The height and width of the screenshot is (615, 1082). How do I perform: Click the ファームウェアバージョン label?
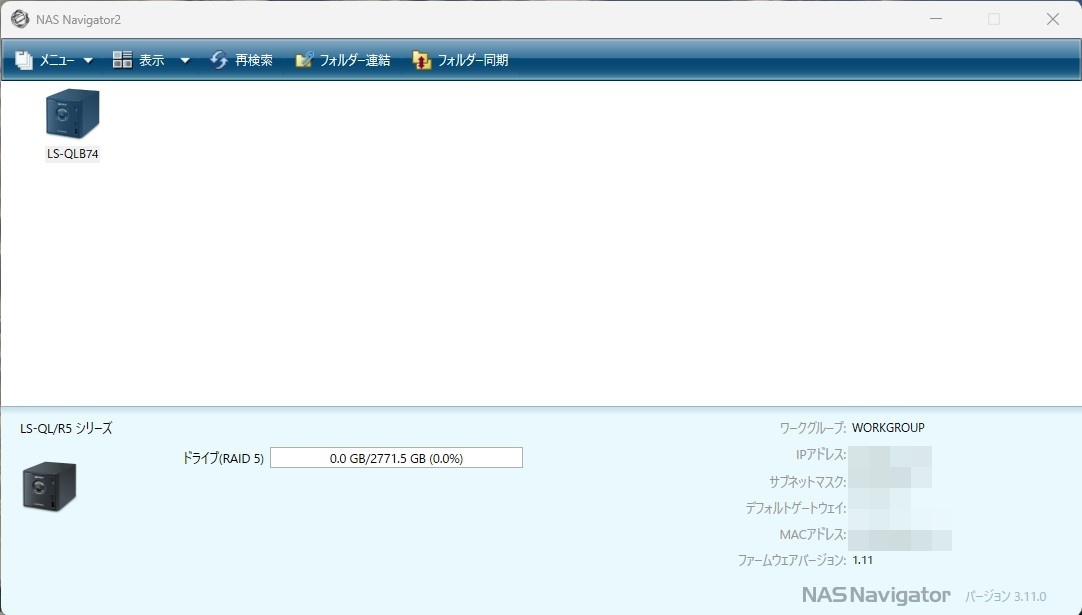tap(792, 560)
